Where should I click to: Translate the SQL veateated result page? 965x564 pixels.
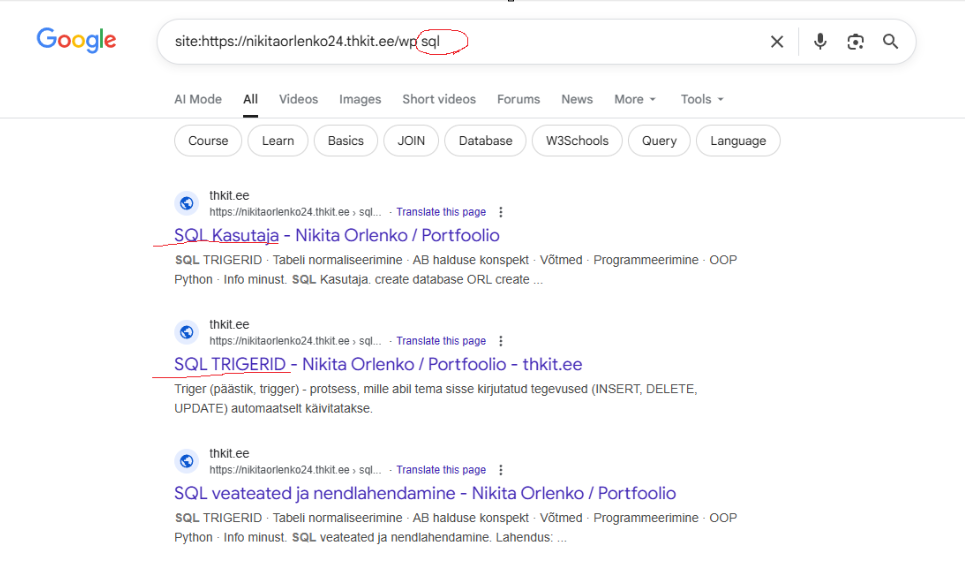click(x=441, y=470)
